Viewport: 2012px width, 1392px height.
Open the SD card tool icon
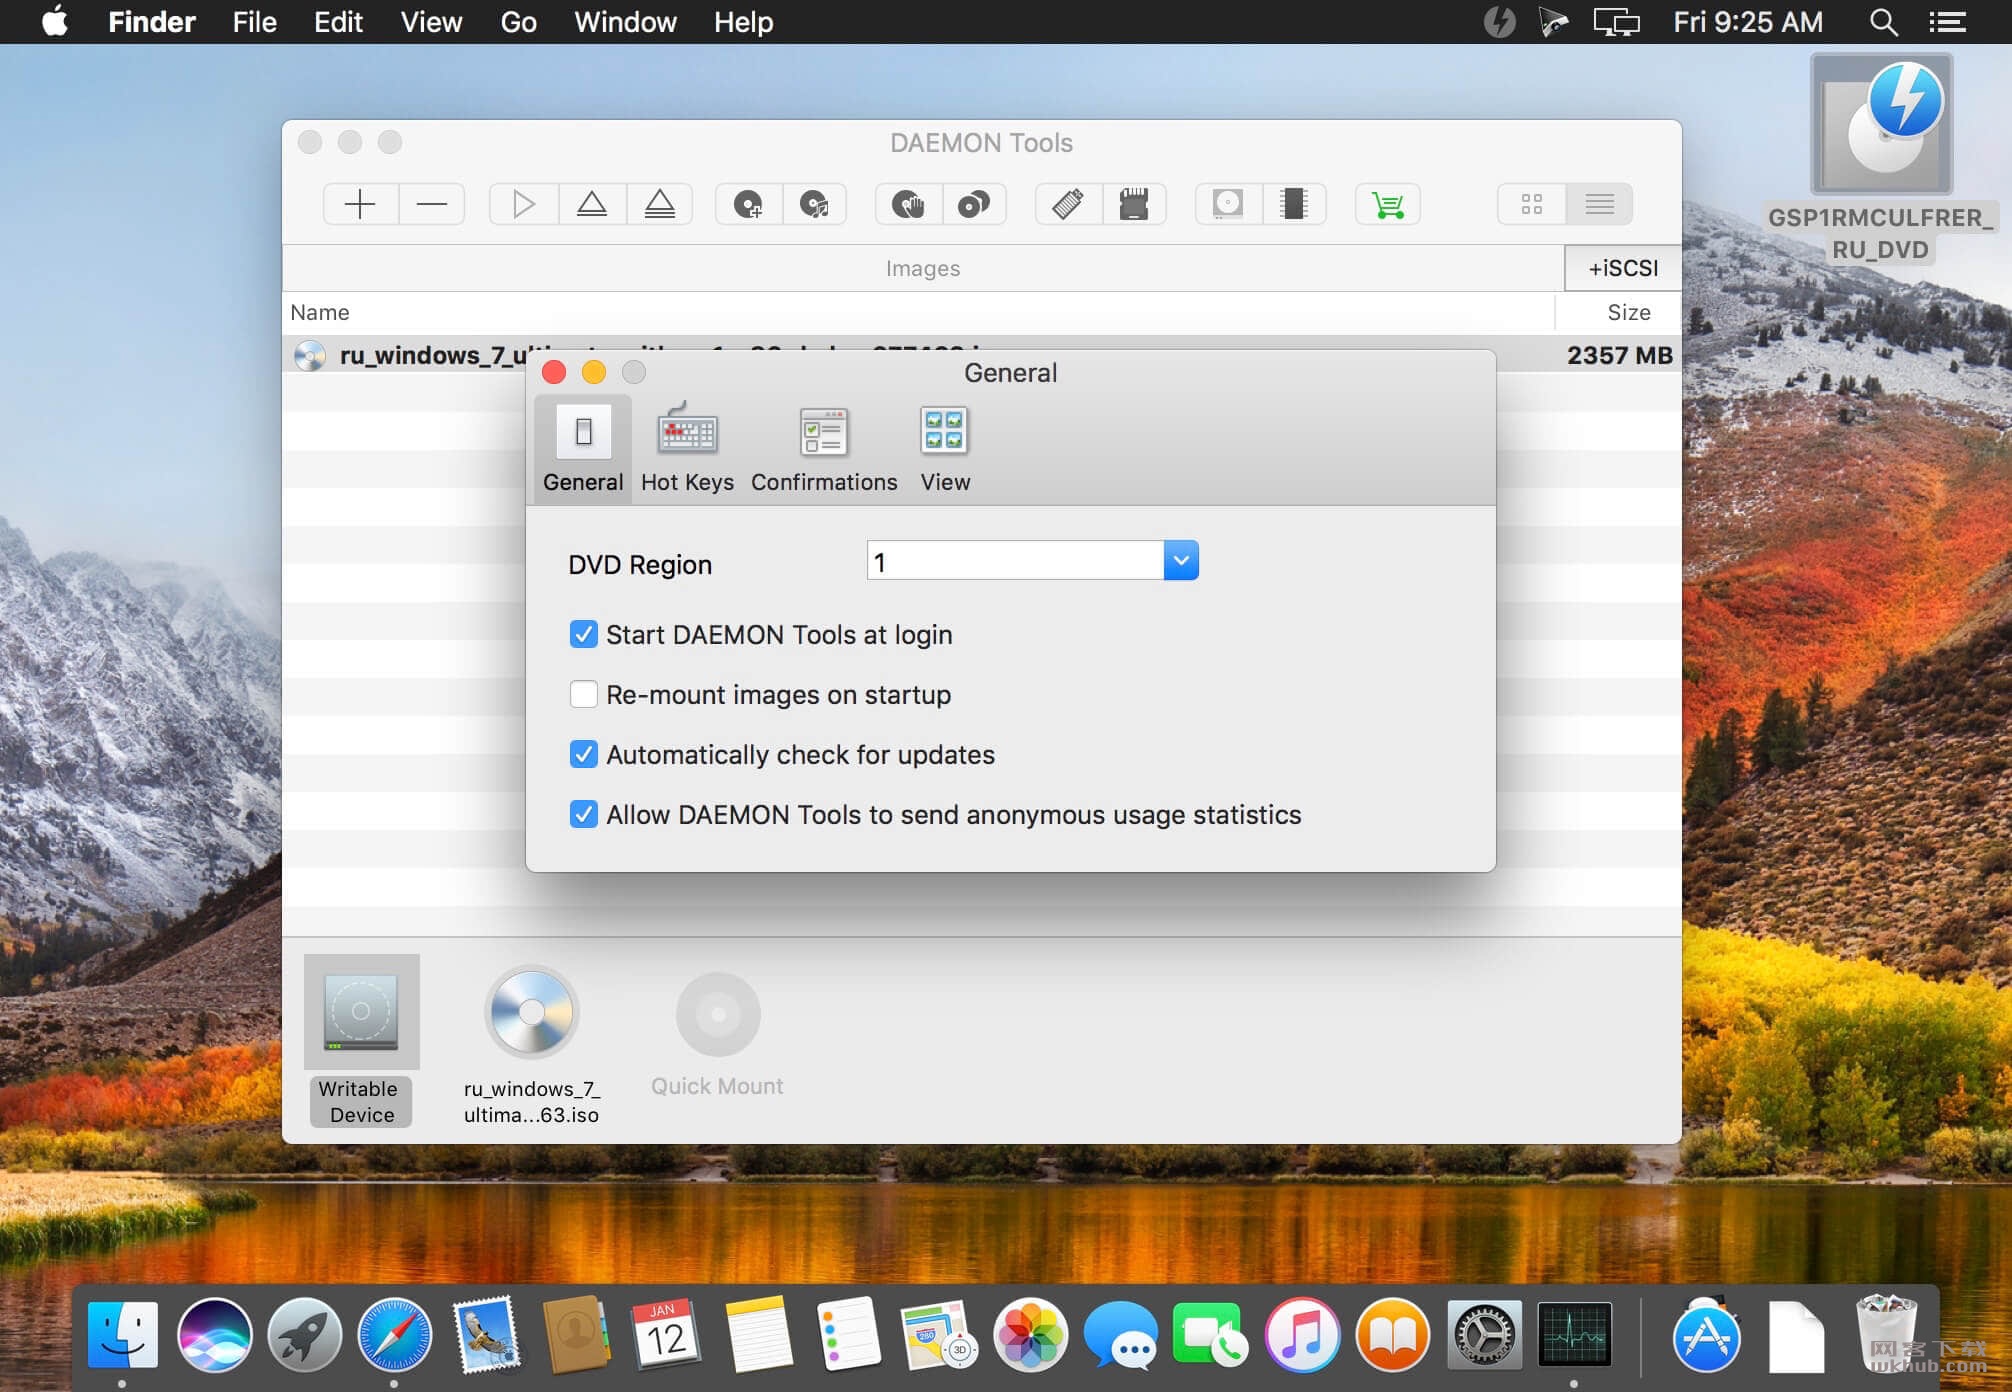point(1134,205)
